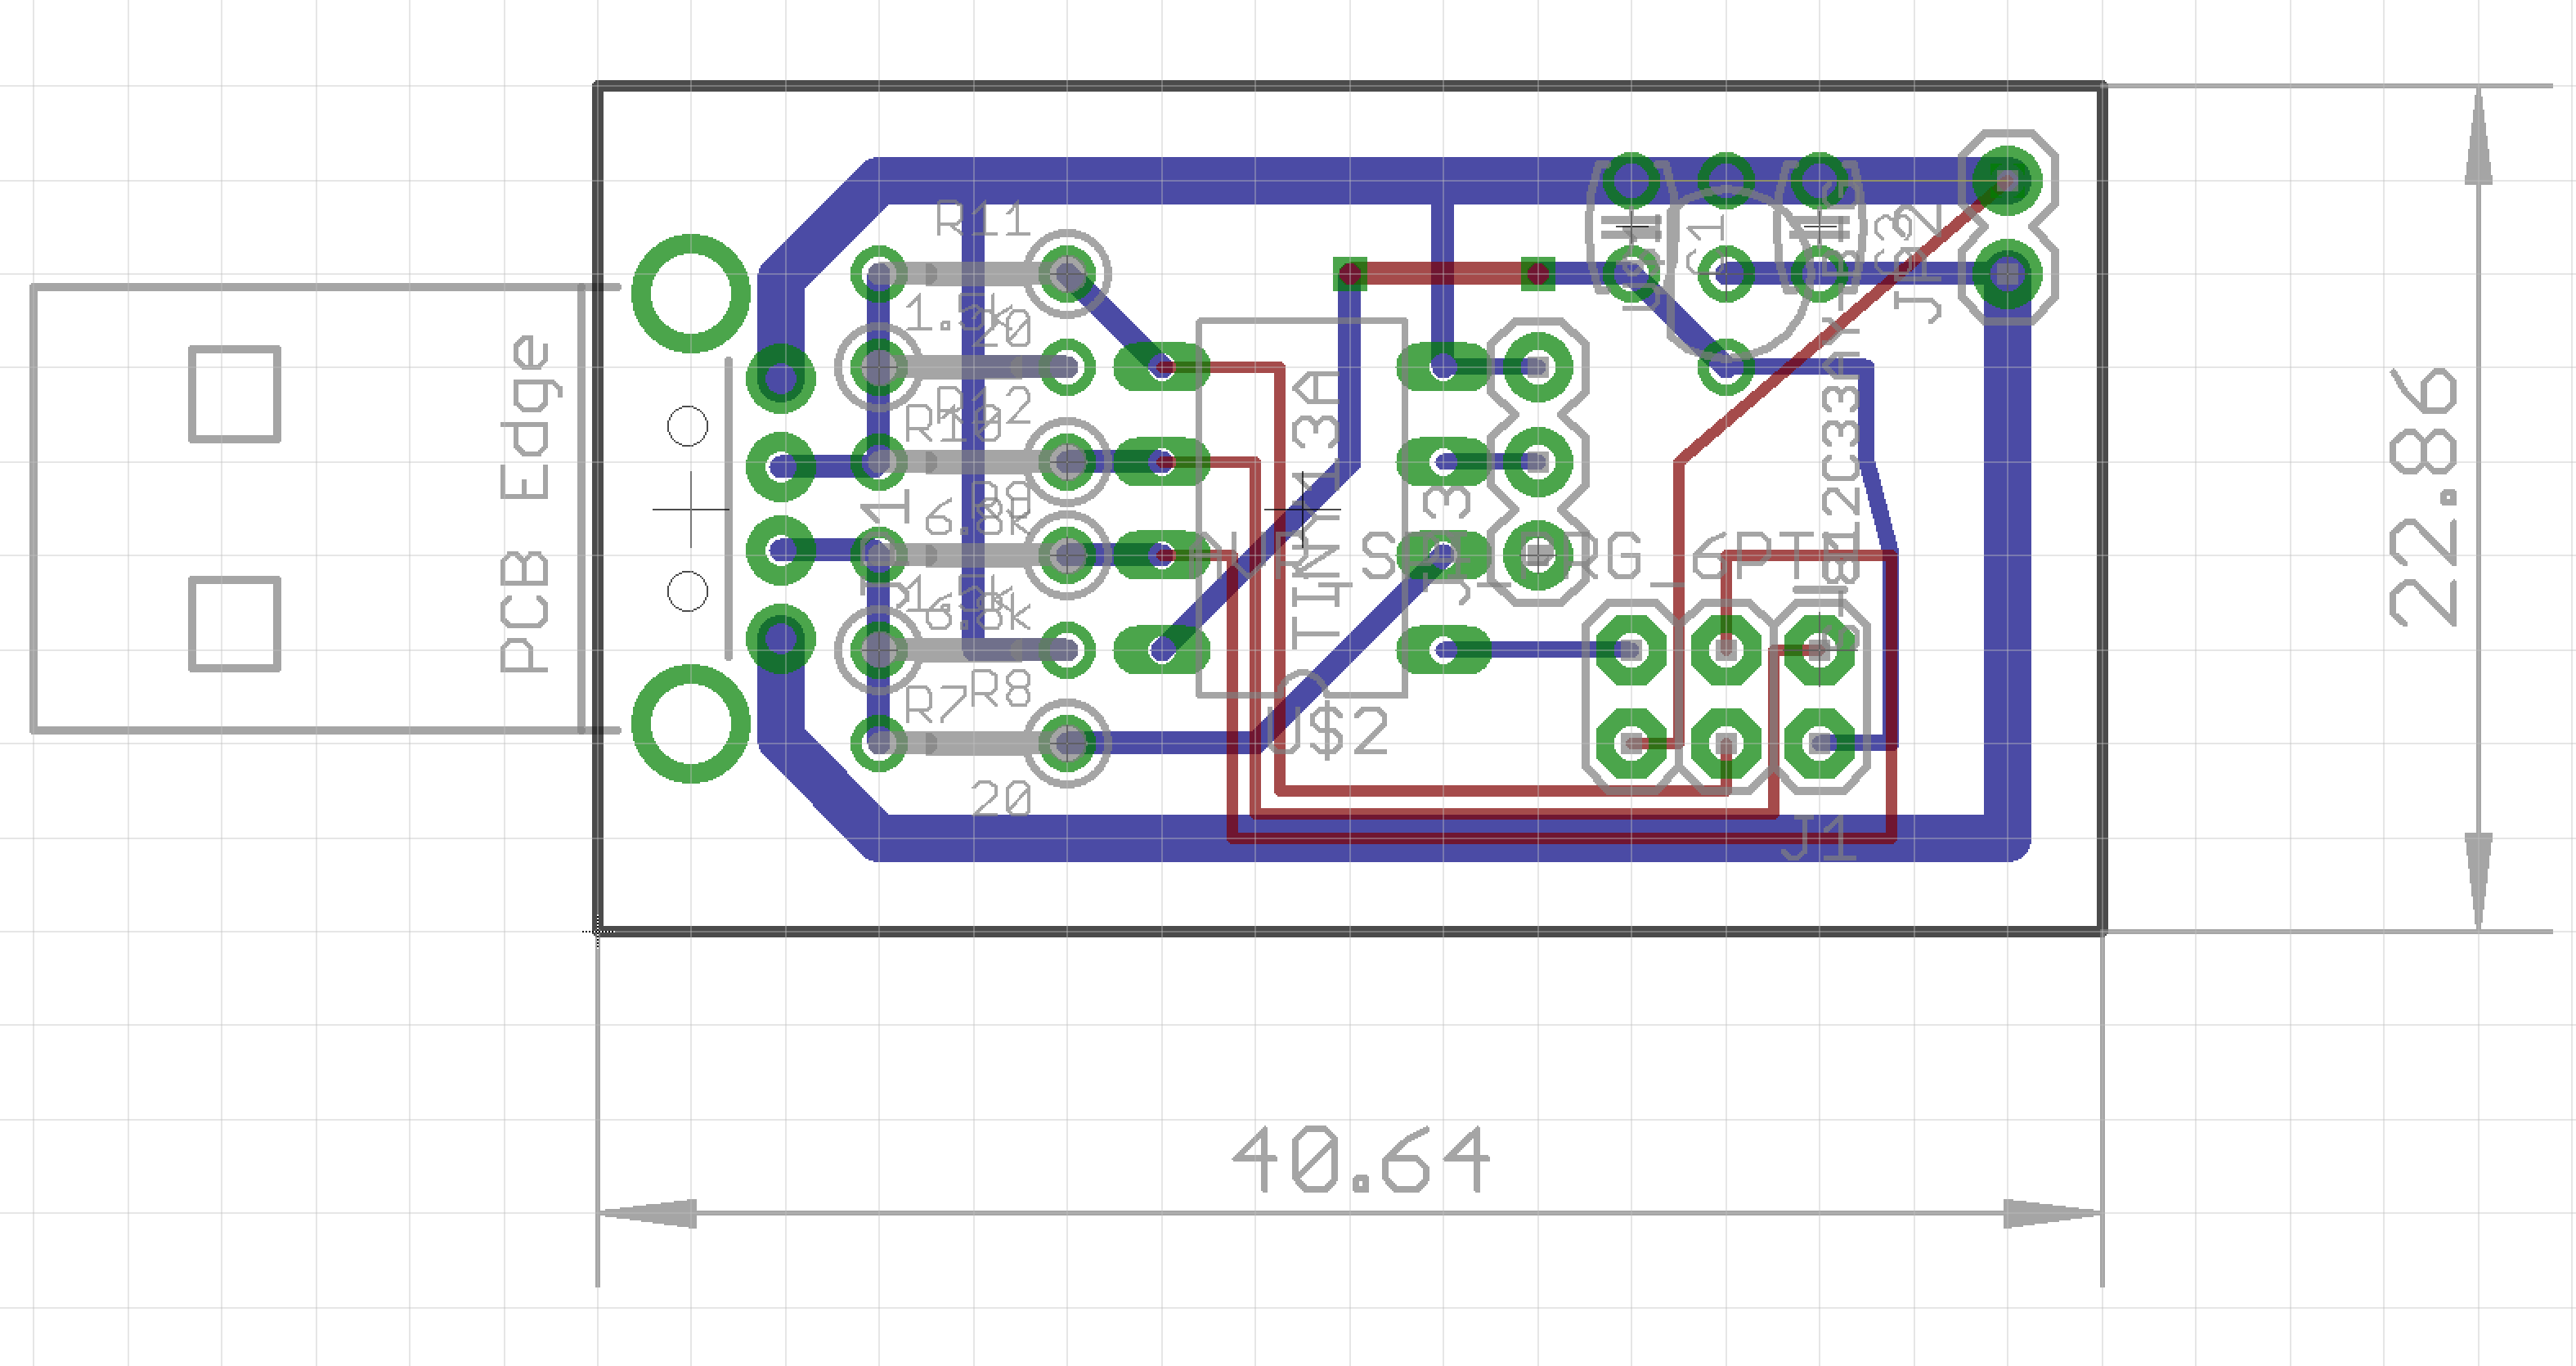Click the 22.86 height dimension label
Image resolution: width=2576 pixels, height=1366 pixels.
point(2423,497)
